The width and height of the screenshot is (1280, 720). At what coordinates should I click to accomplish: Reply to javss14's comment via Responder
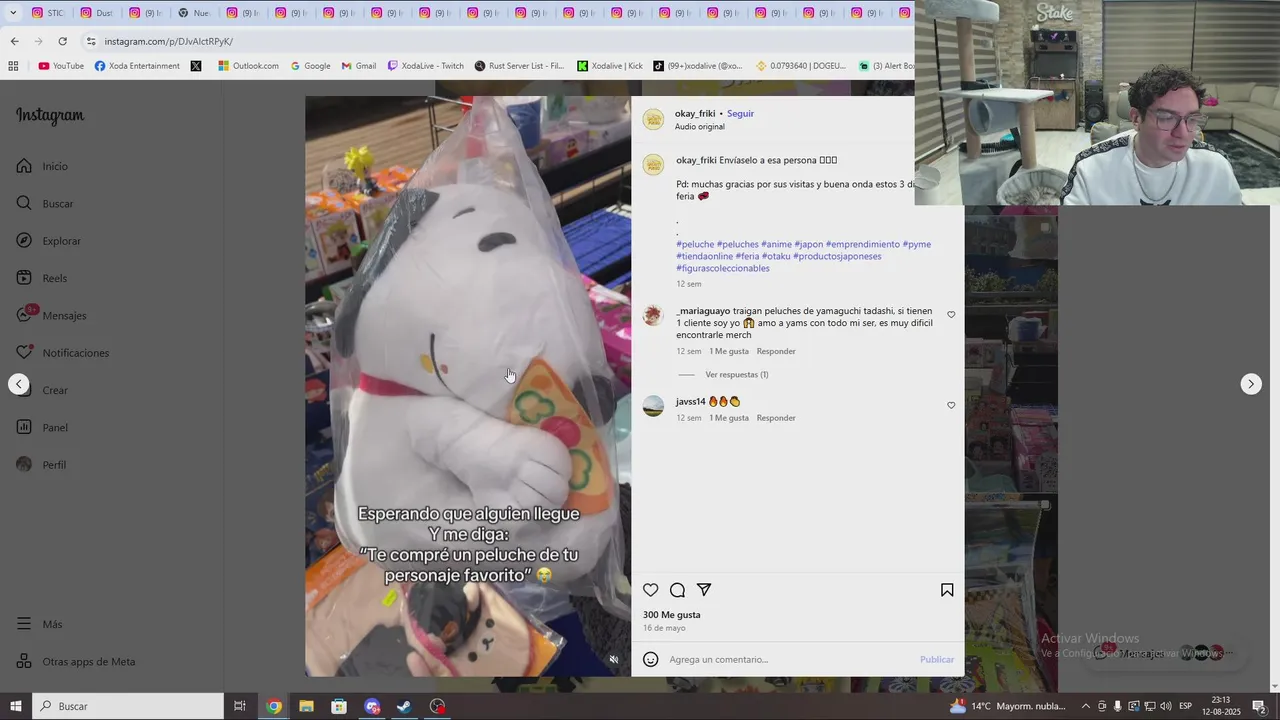776,418
